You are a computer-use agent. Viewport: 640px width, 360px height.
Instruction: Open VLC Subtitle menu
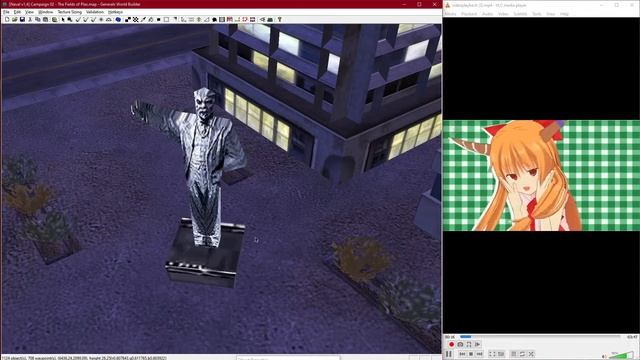520,14
